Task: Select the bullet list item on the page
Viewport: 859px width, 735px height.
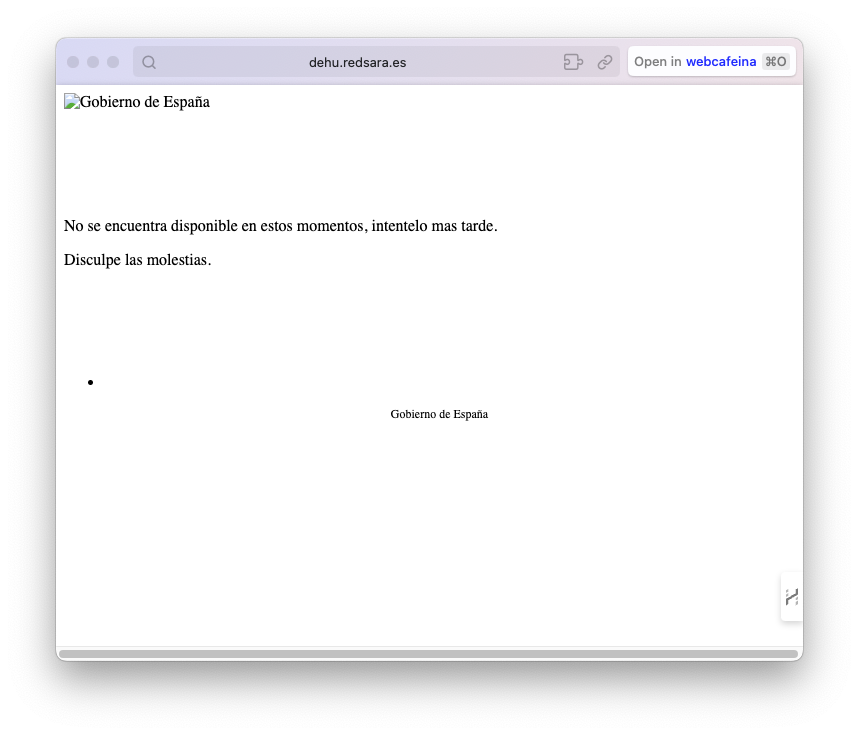Action: point(91,382)
